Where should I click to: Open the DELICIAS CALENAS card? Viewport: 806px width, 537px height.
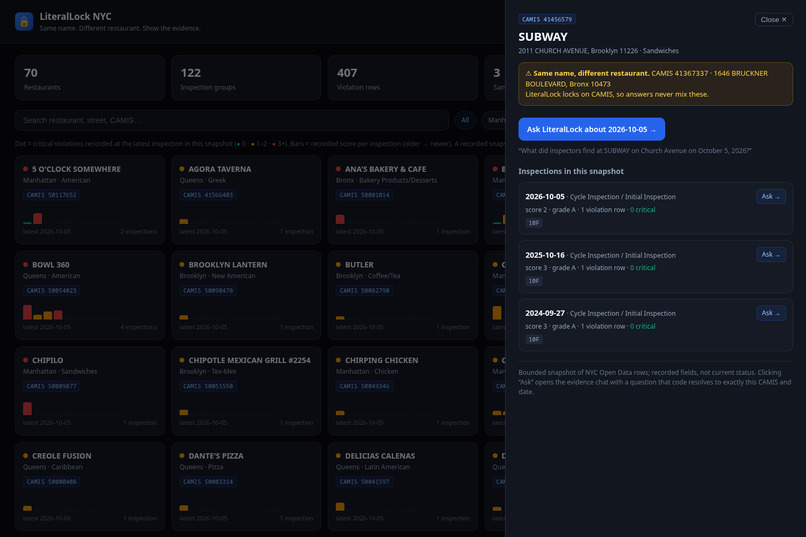click(402, 486)
